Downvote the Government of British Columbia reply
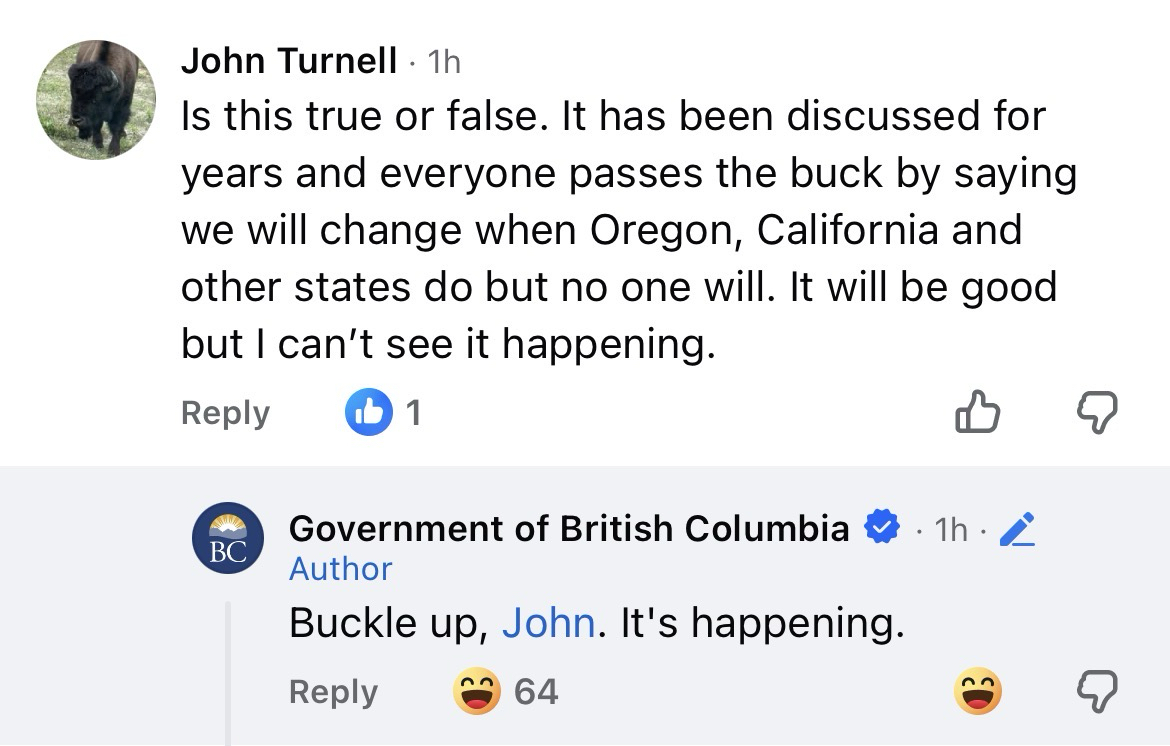This screenshot has width=1170, height=746. pos(1095,692)
